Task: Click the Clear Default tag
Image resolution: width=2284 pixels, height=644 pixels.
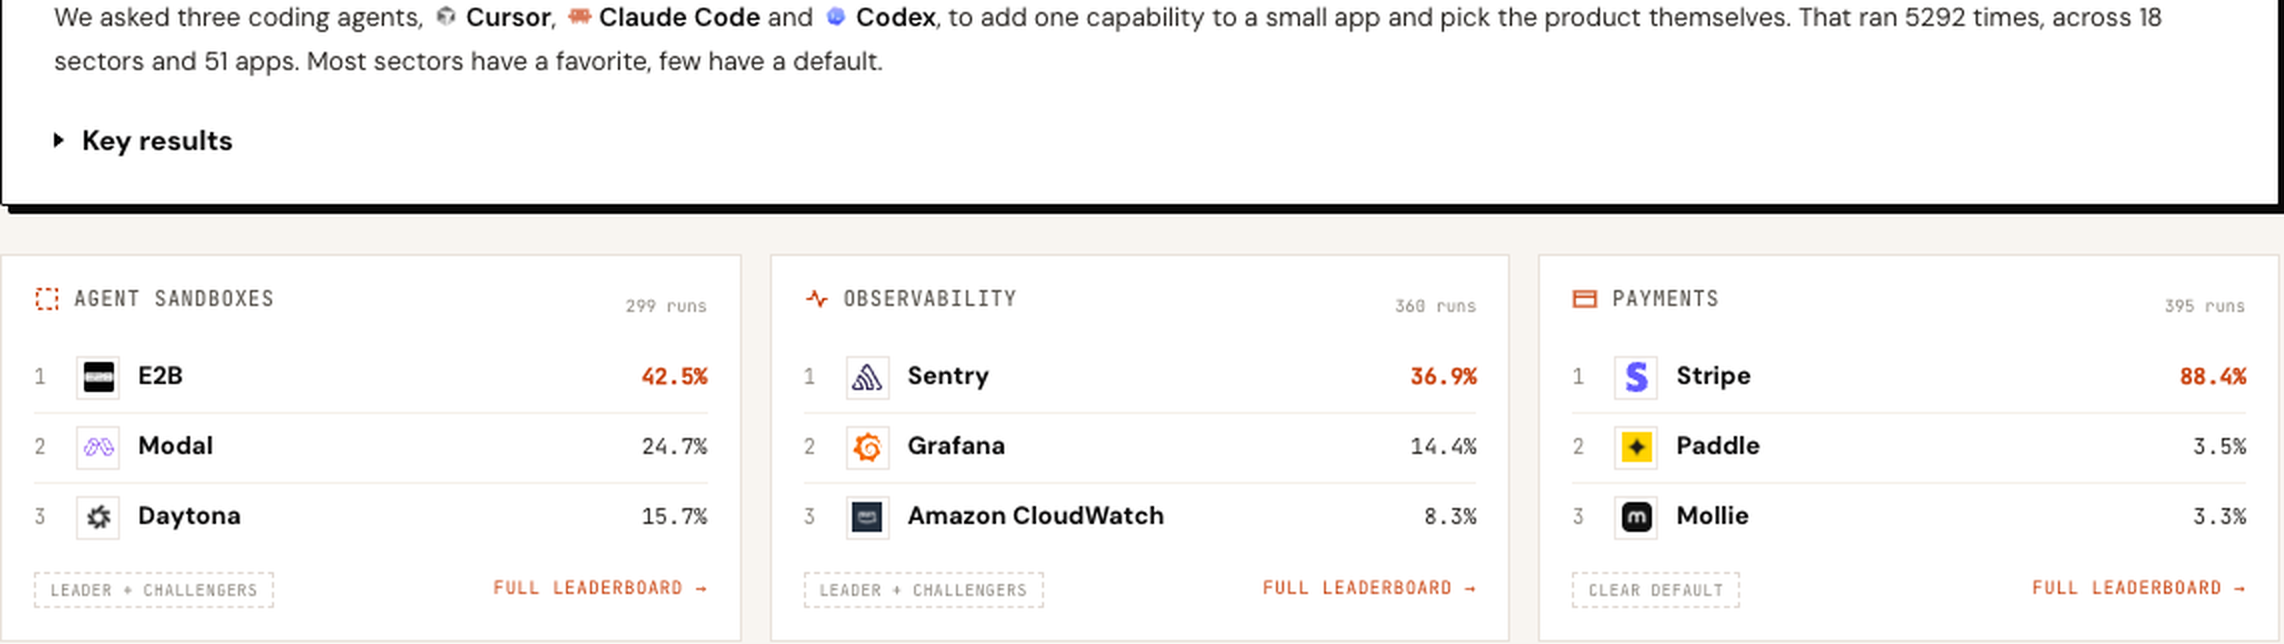Action: [1656, 590]
